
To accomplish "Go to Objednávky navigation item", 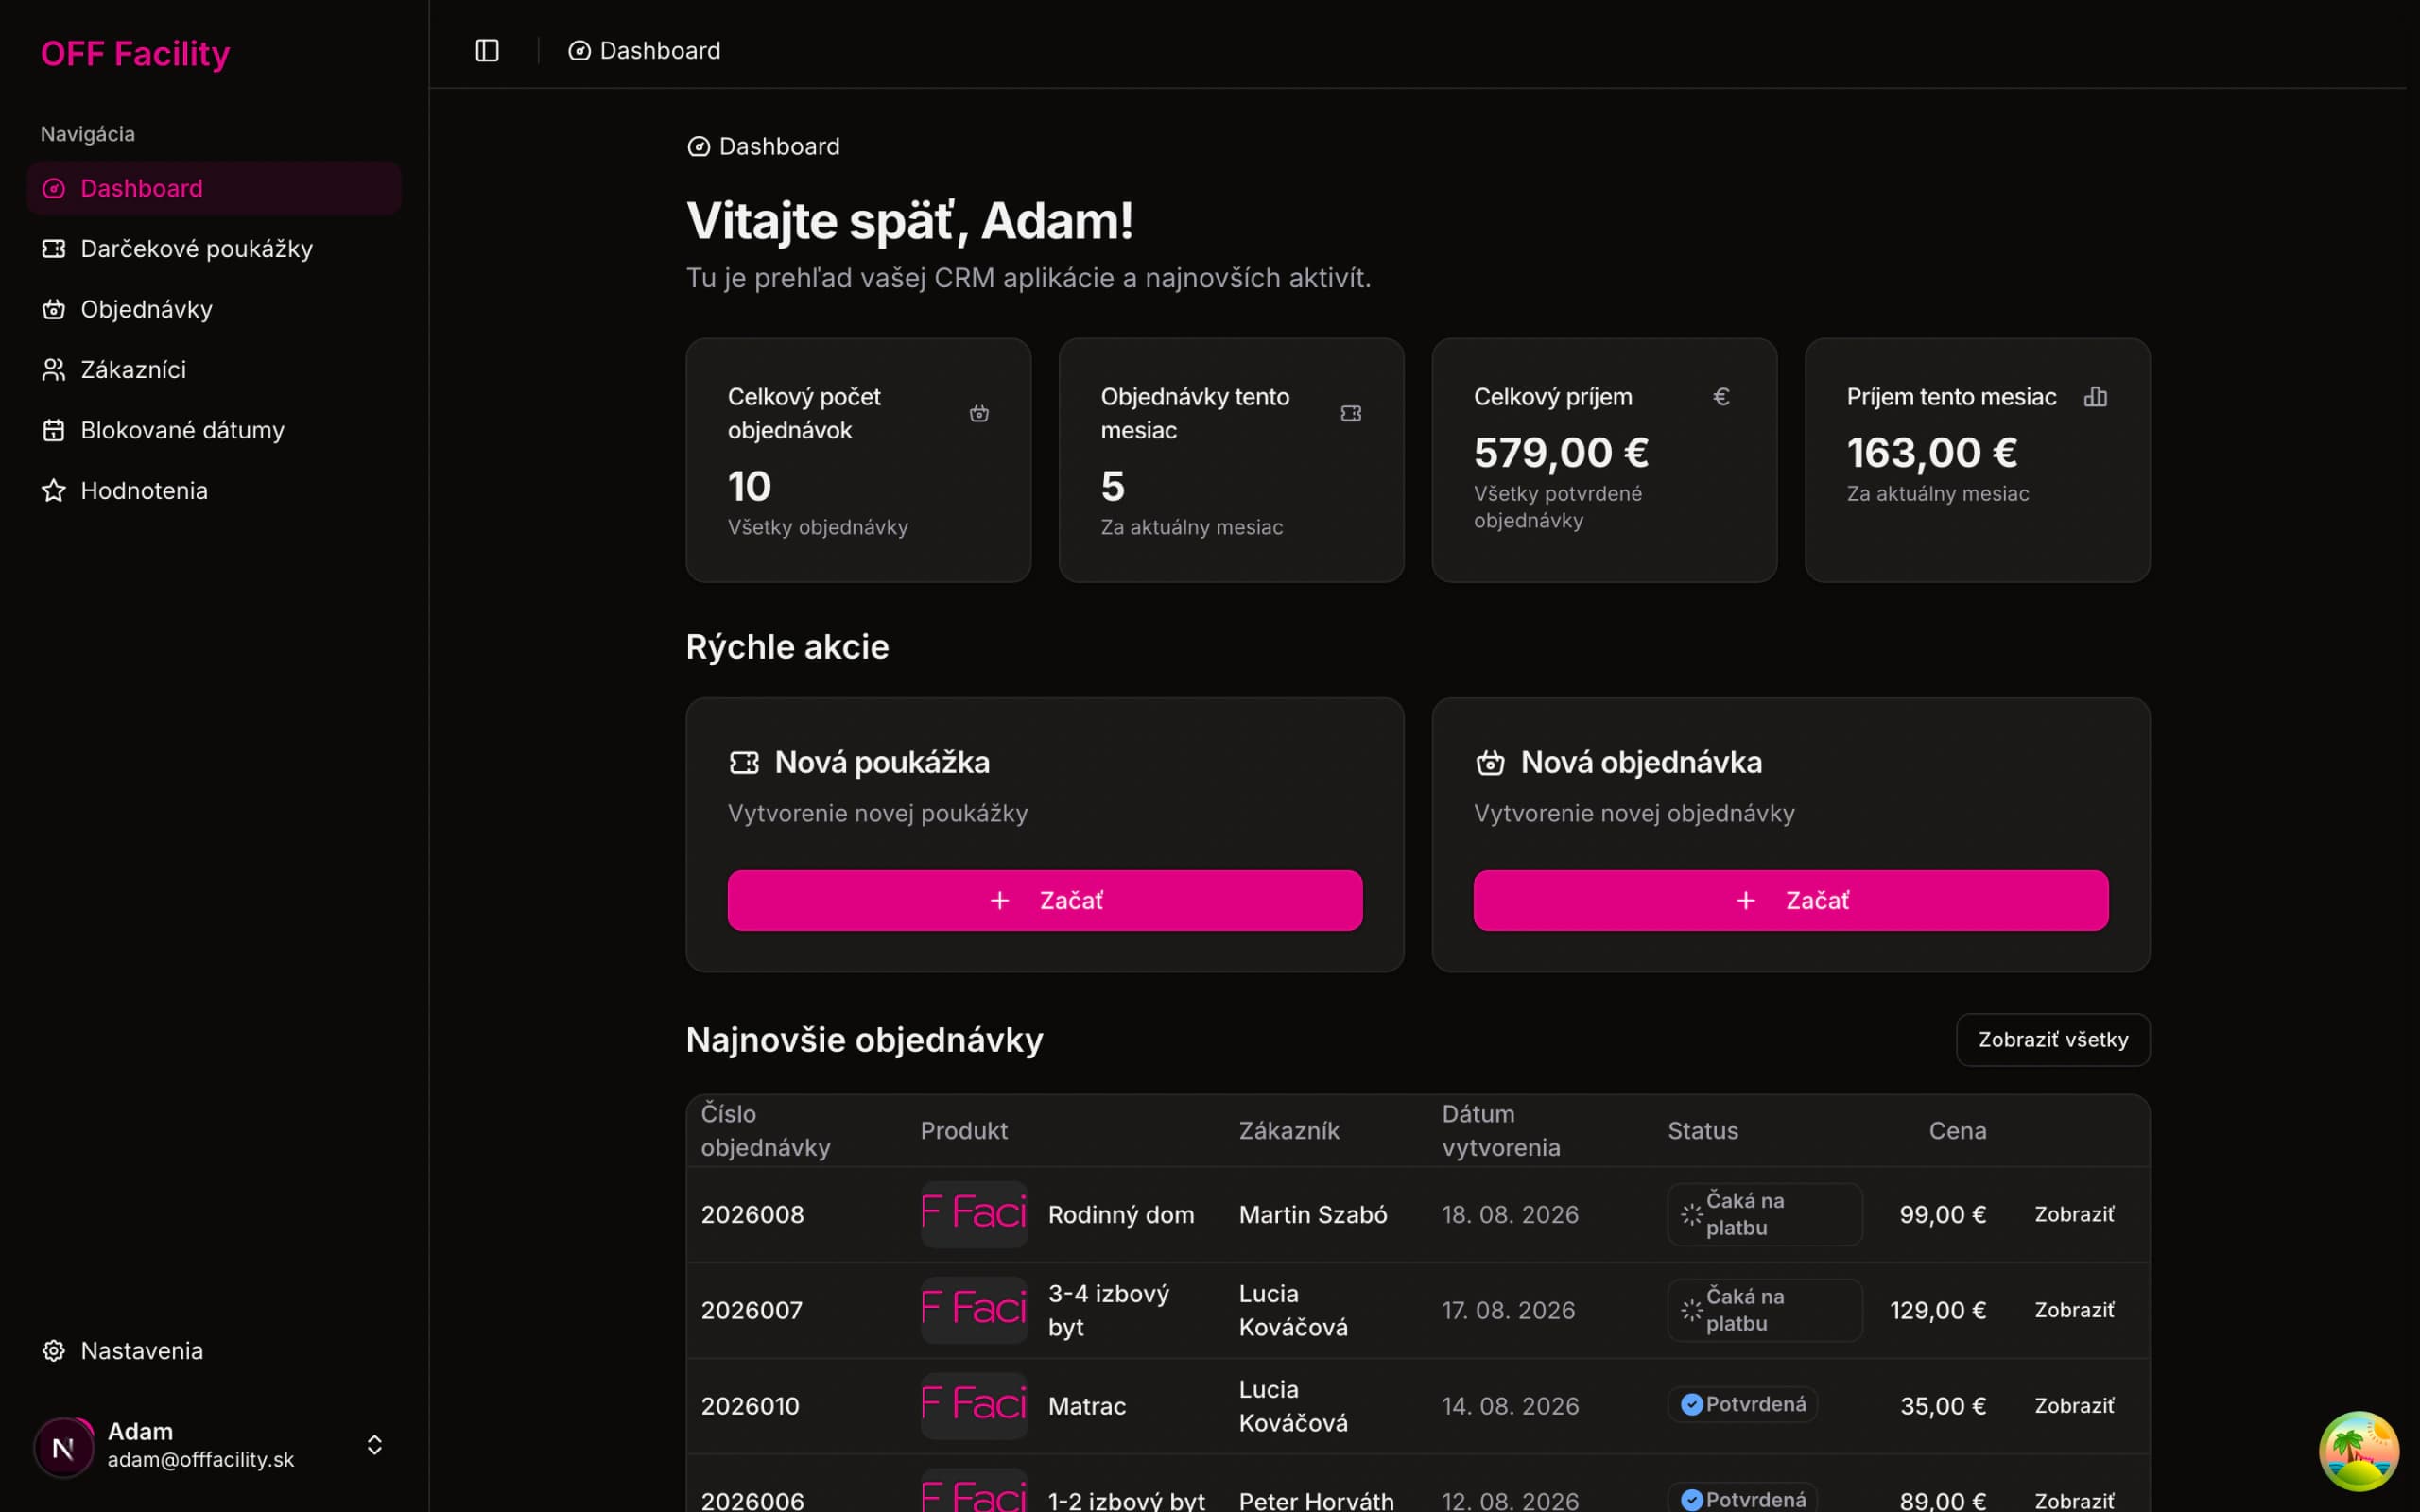I will click(x=214, y=309).
